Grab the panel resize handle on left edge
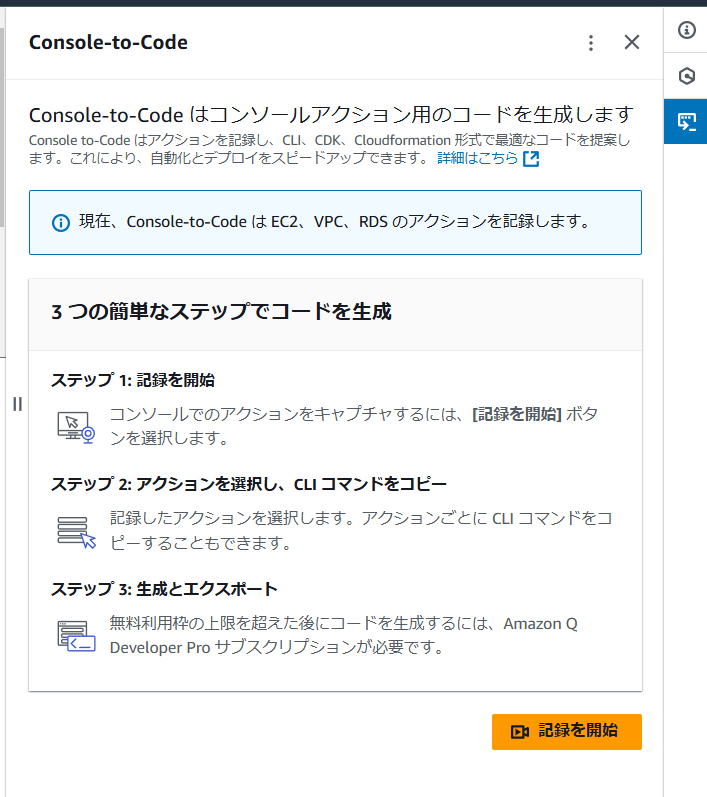The image size is (707, 797). point(17,404)
